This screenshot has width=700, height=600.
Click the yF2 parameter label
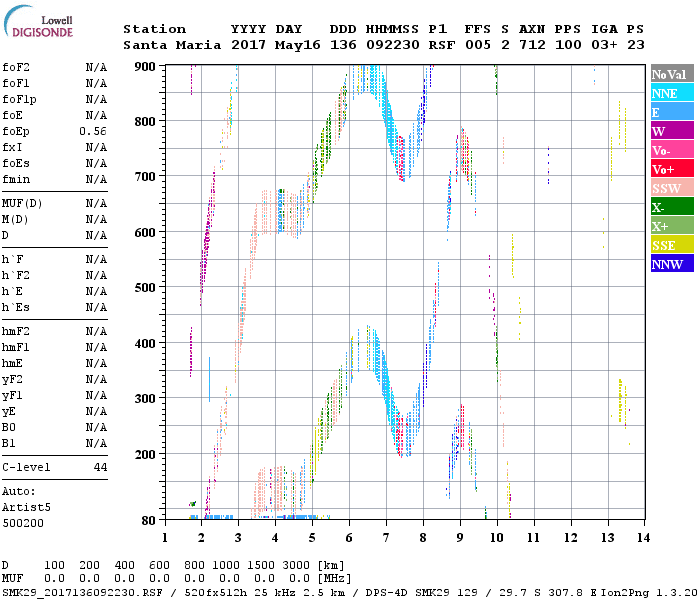point(12,380)
